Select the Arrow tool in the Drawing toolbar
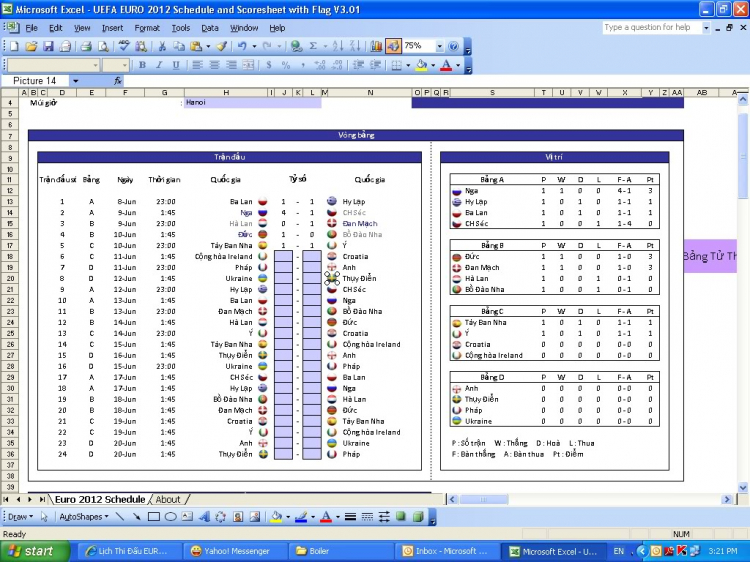Screen dimensions: 750x562 pyautogui.click(x=137, y=517)
